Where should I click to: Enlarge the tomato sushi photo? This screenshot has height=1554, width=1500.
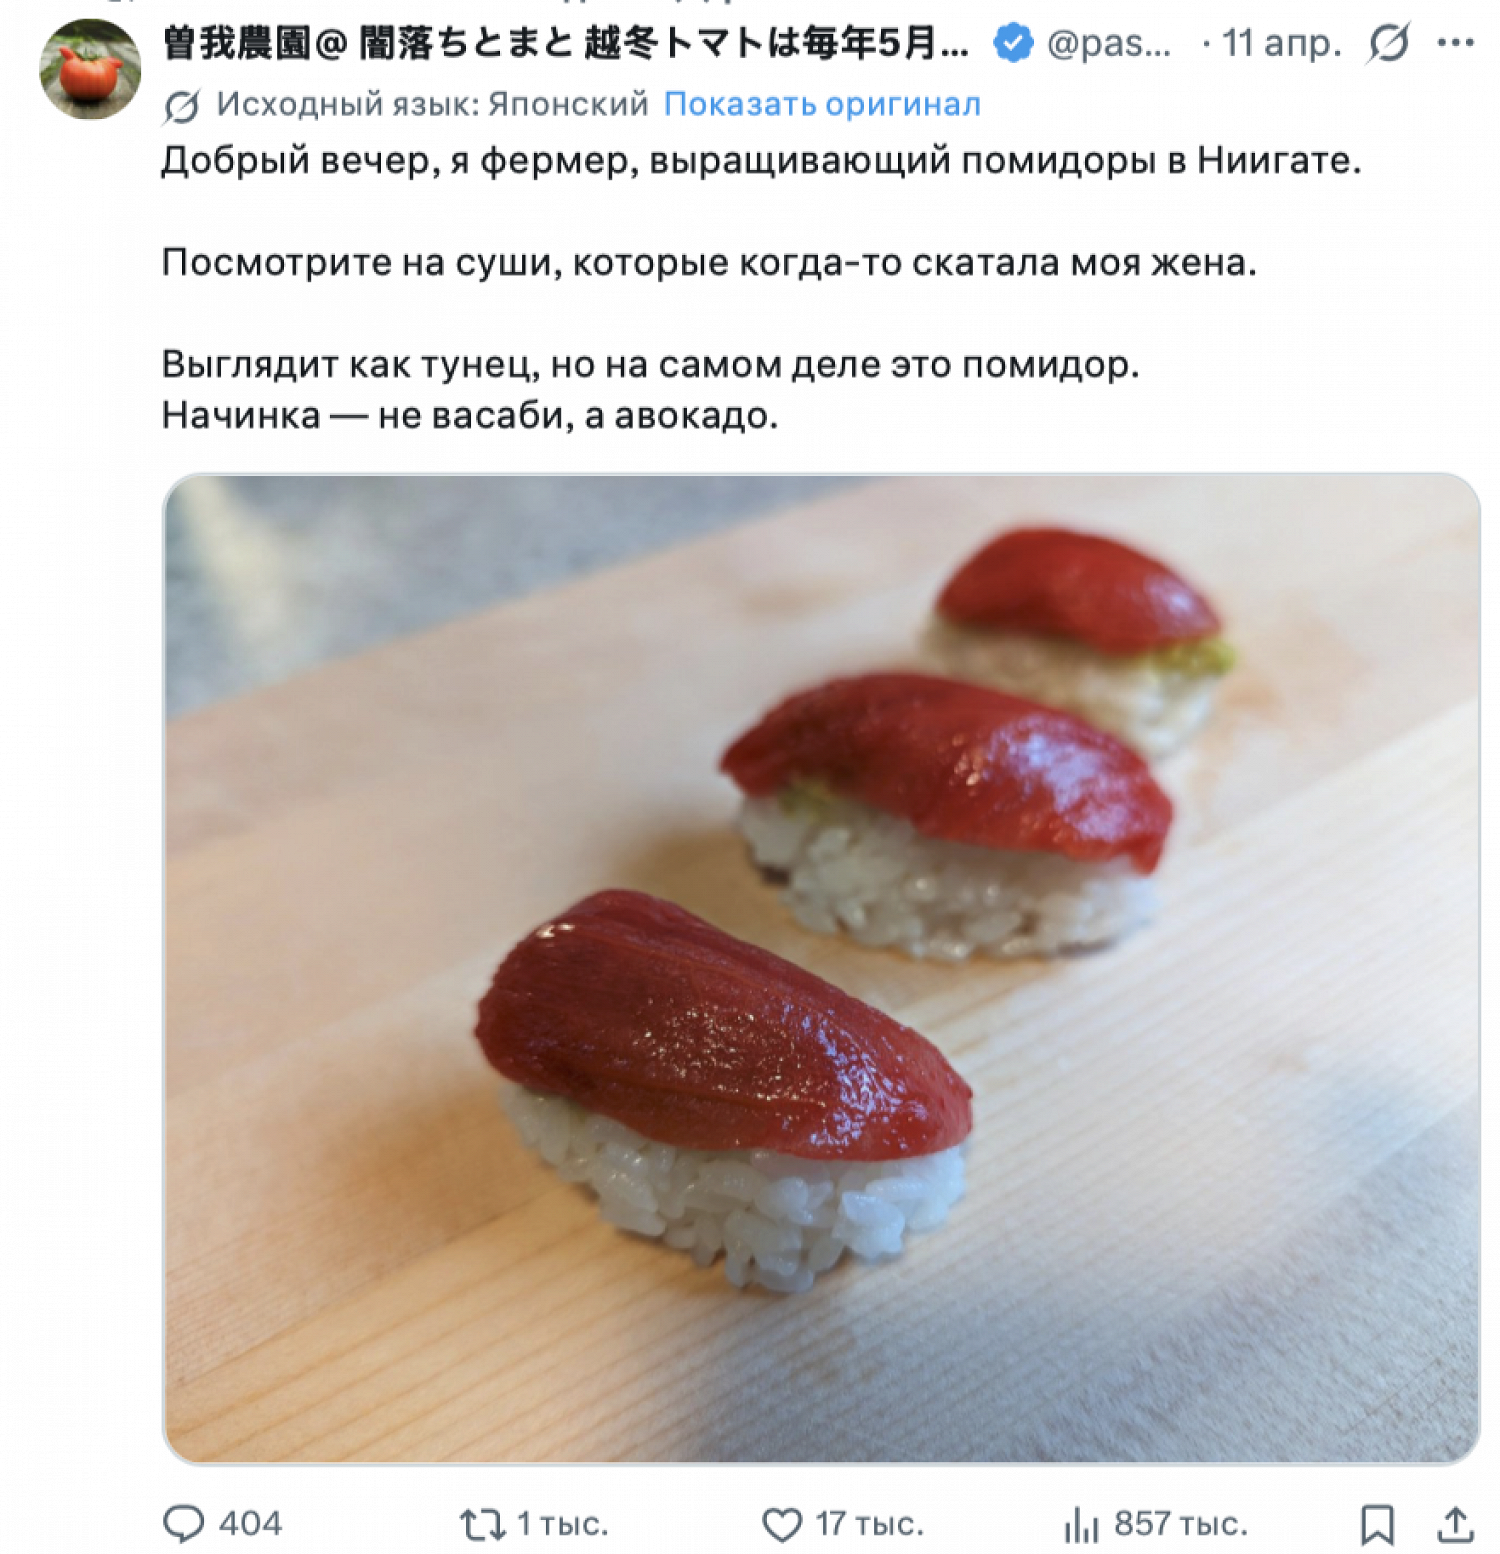[x=820, y=968]
